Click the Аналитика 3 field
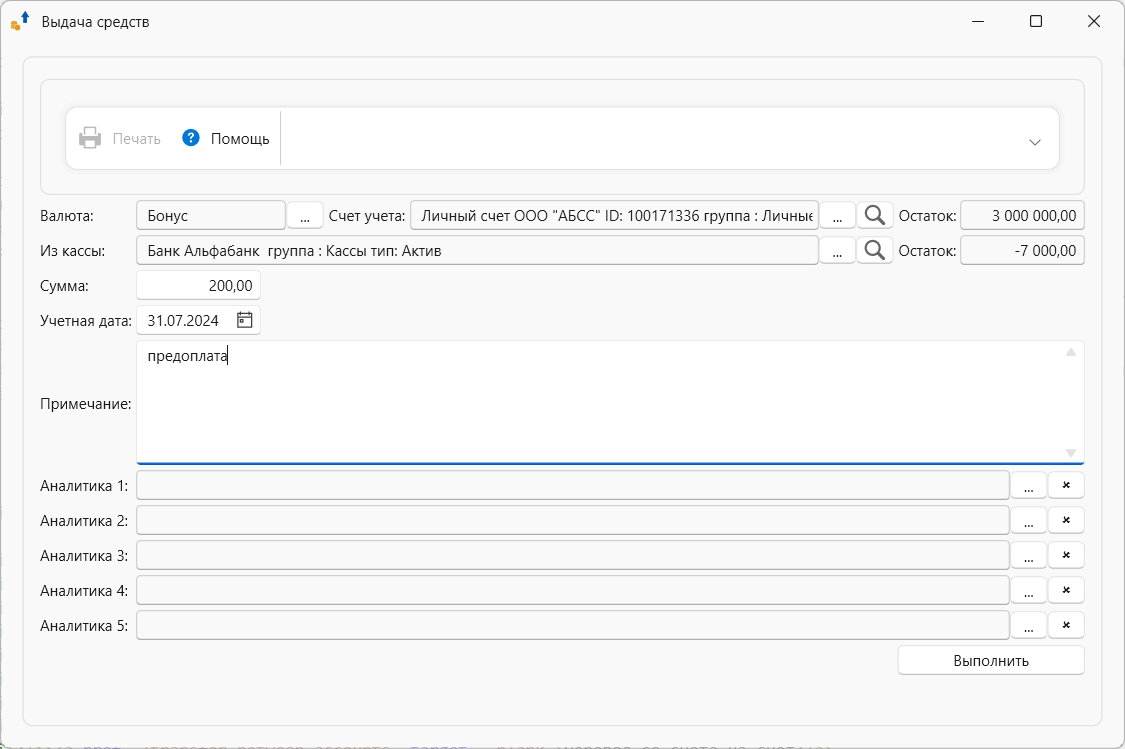Screen dimensions: 1125x749 tap(573, 555)
